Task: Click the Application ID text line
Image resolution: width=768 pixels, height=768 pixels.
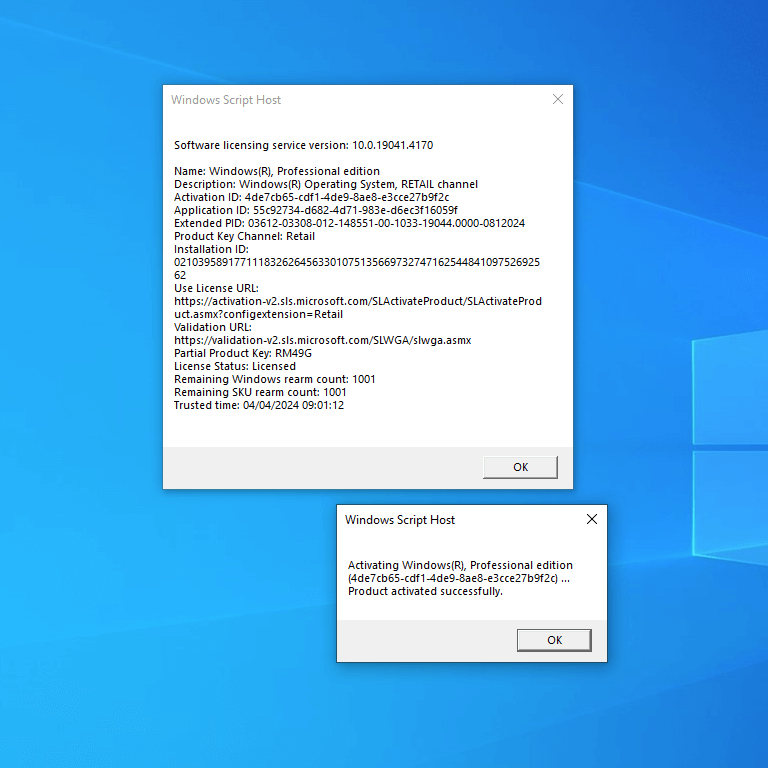Action: point(315,210)
